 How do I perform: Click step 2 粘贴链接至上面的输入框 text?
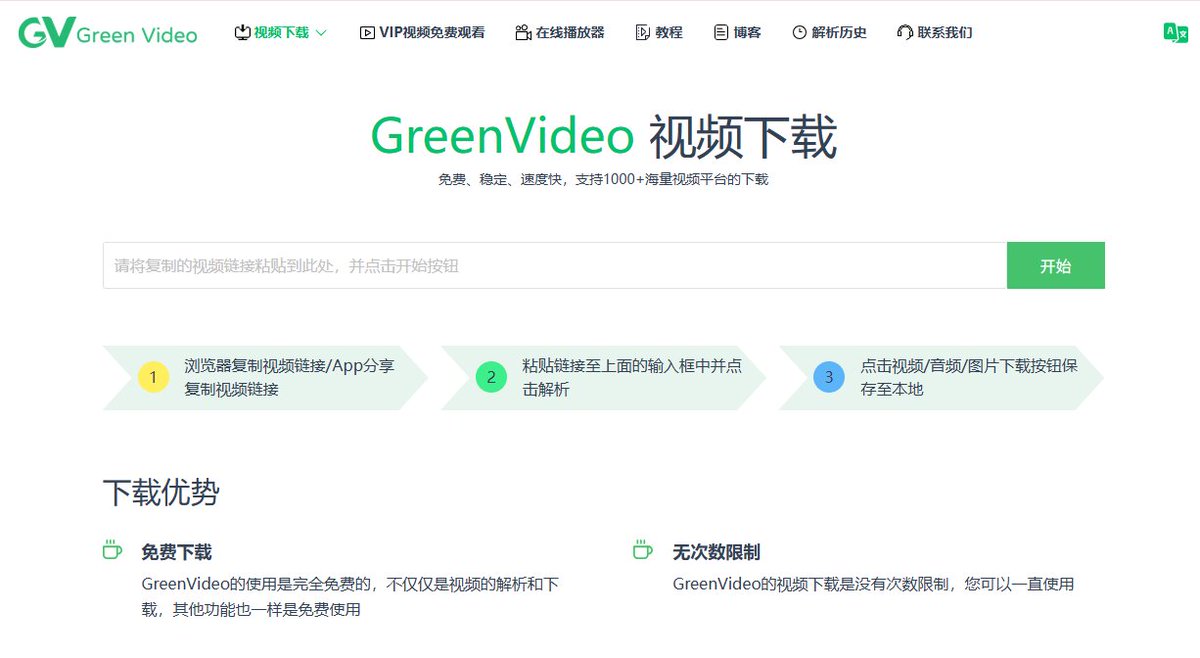[632, 378]
